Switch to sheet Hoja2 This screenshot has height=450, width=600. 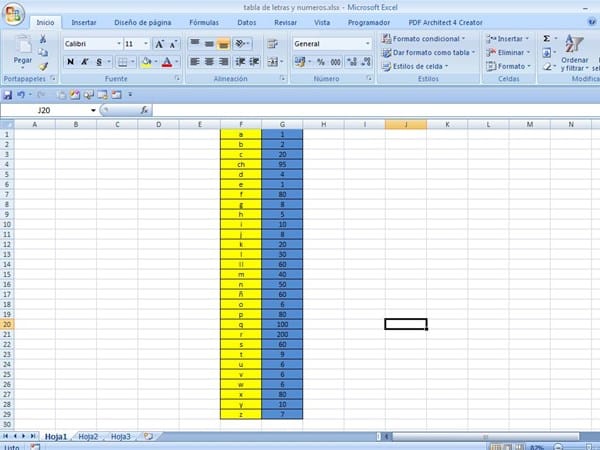88,437
